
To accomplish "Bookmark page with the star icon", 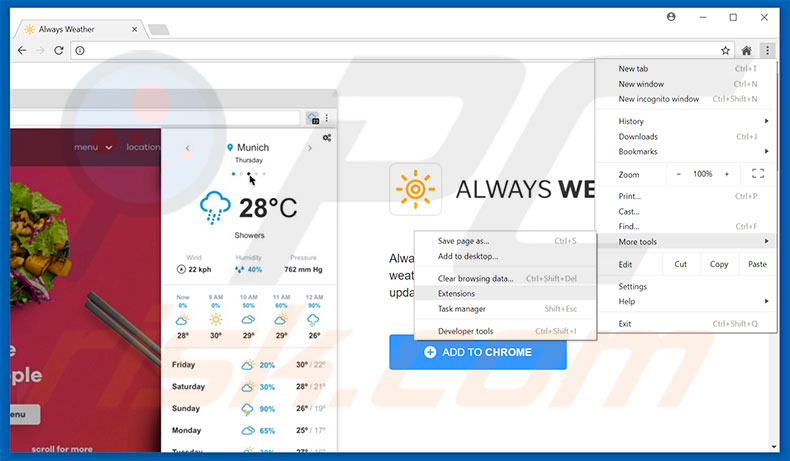I will tap(725, 50).
